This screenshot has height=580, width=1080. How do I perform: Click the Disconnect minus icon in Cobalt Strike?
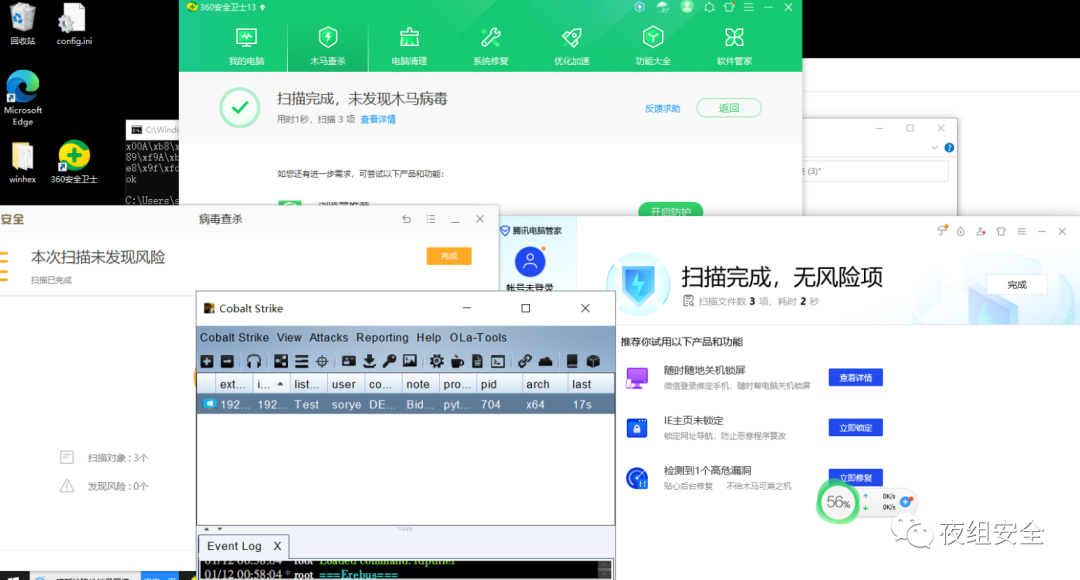point(227,361)
